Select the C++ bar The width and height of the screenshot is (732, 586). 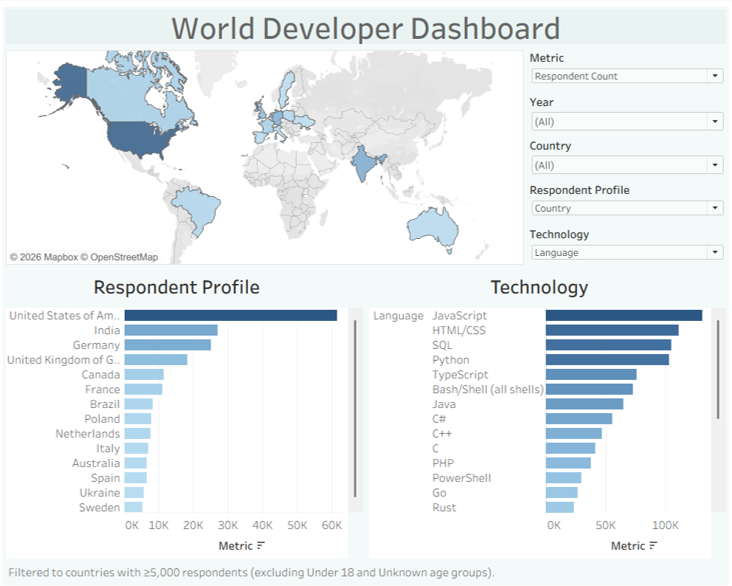pos(574,434)
